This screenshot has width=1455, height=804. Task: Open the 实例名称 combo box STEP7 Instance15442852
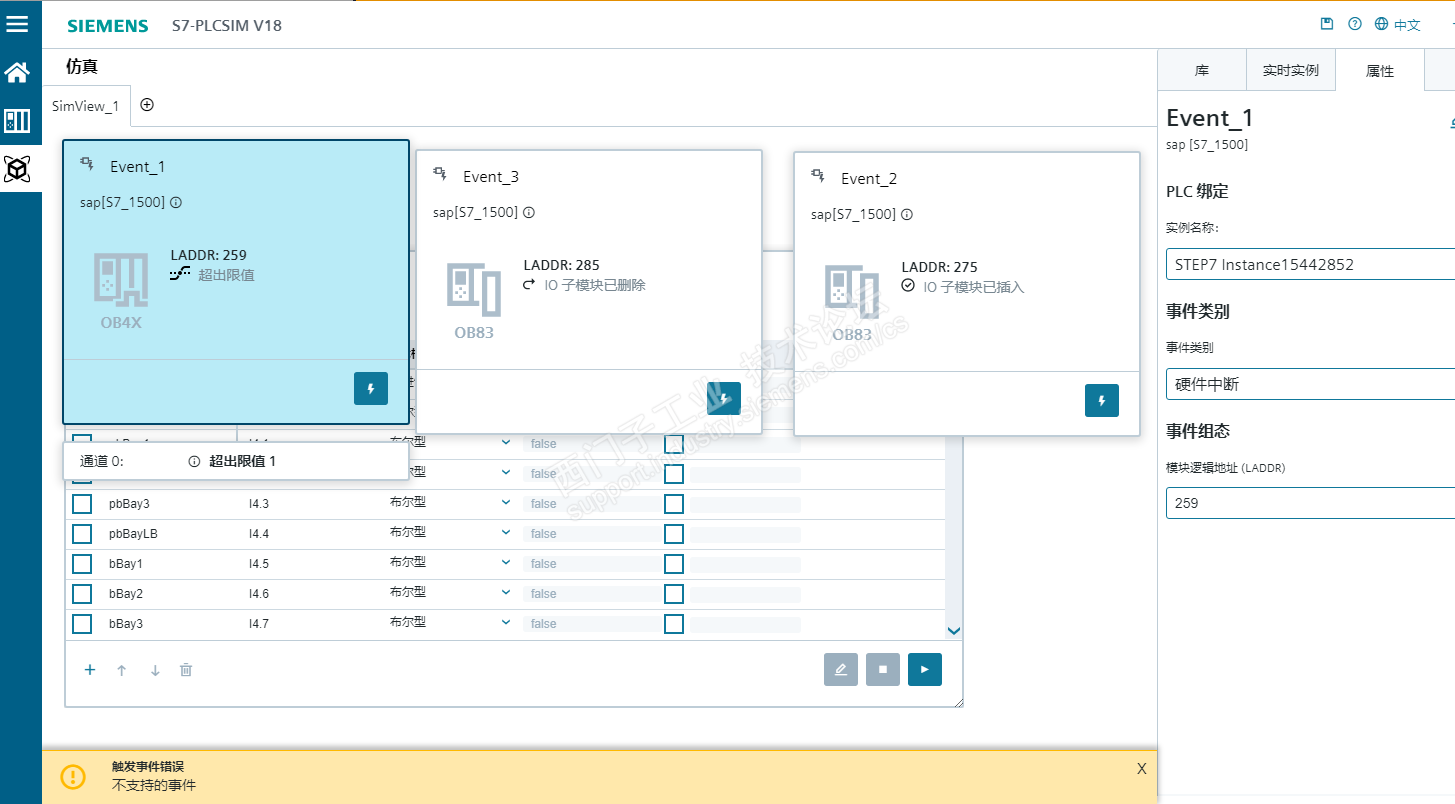pos(1310,264)
